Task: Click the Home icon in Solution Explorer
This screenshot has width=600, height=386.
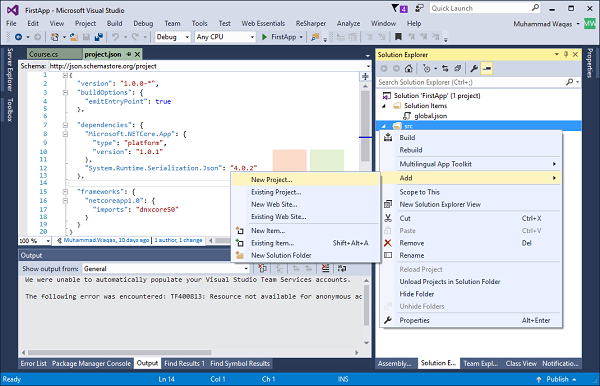Action: coord(409,69)
